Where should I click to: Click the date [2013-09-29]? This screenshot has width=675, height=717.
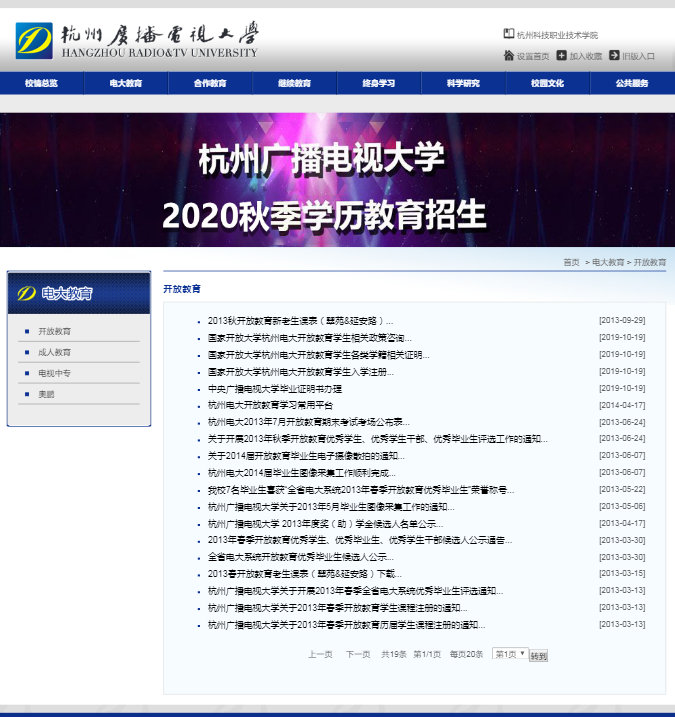click(622, 320)
